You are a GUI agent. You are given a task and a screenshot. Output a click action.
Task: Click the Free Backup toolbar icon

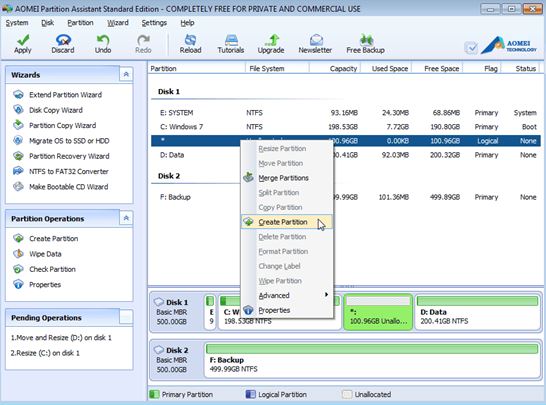[x=366, y=40]
